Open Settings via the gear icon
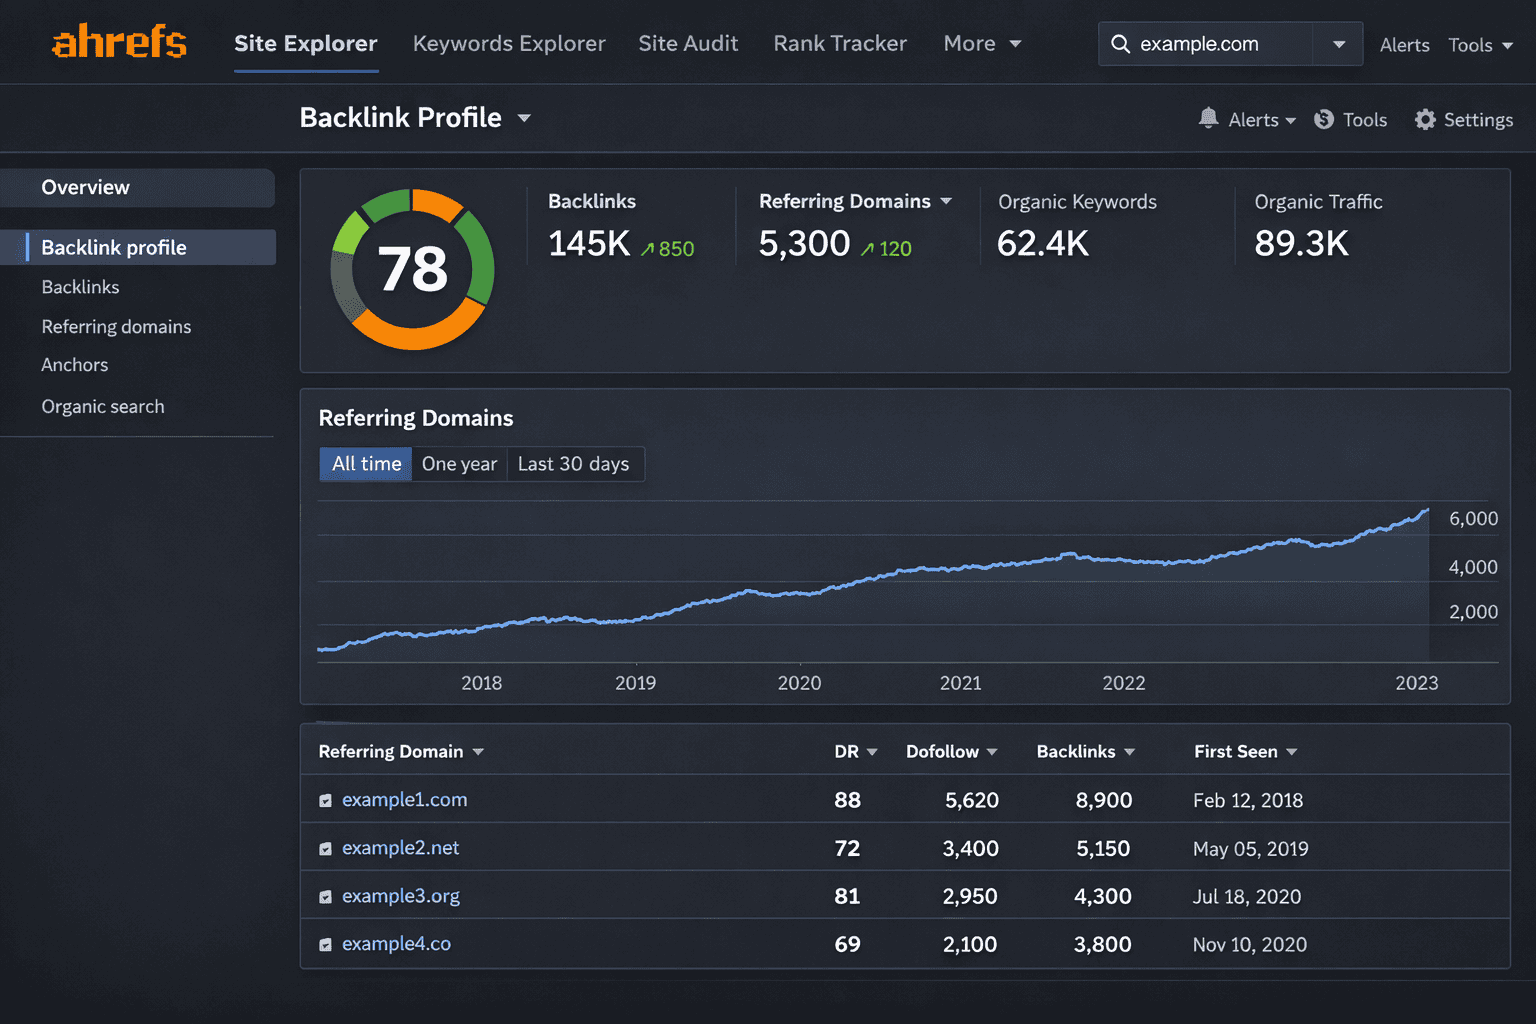Viewport: 1536px width, 1024px height. coord(1426,119)
